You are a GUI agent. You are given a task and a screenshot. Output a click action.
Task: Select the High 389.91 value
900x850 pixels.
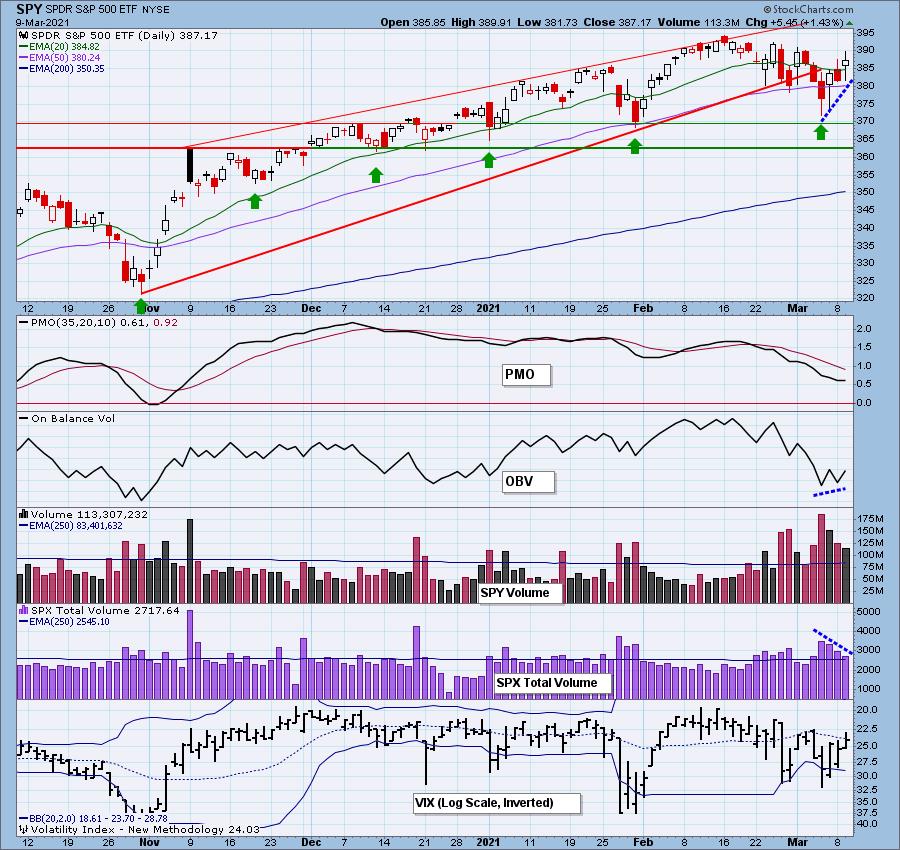(x=480, y=22)
